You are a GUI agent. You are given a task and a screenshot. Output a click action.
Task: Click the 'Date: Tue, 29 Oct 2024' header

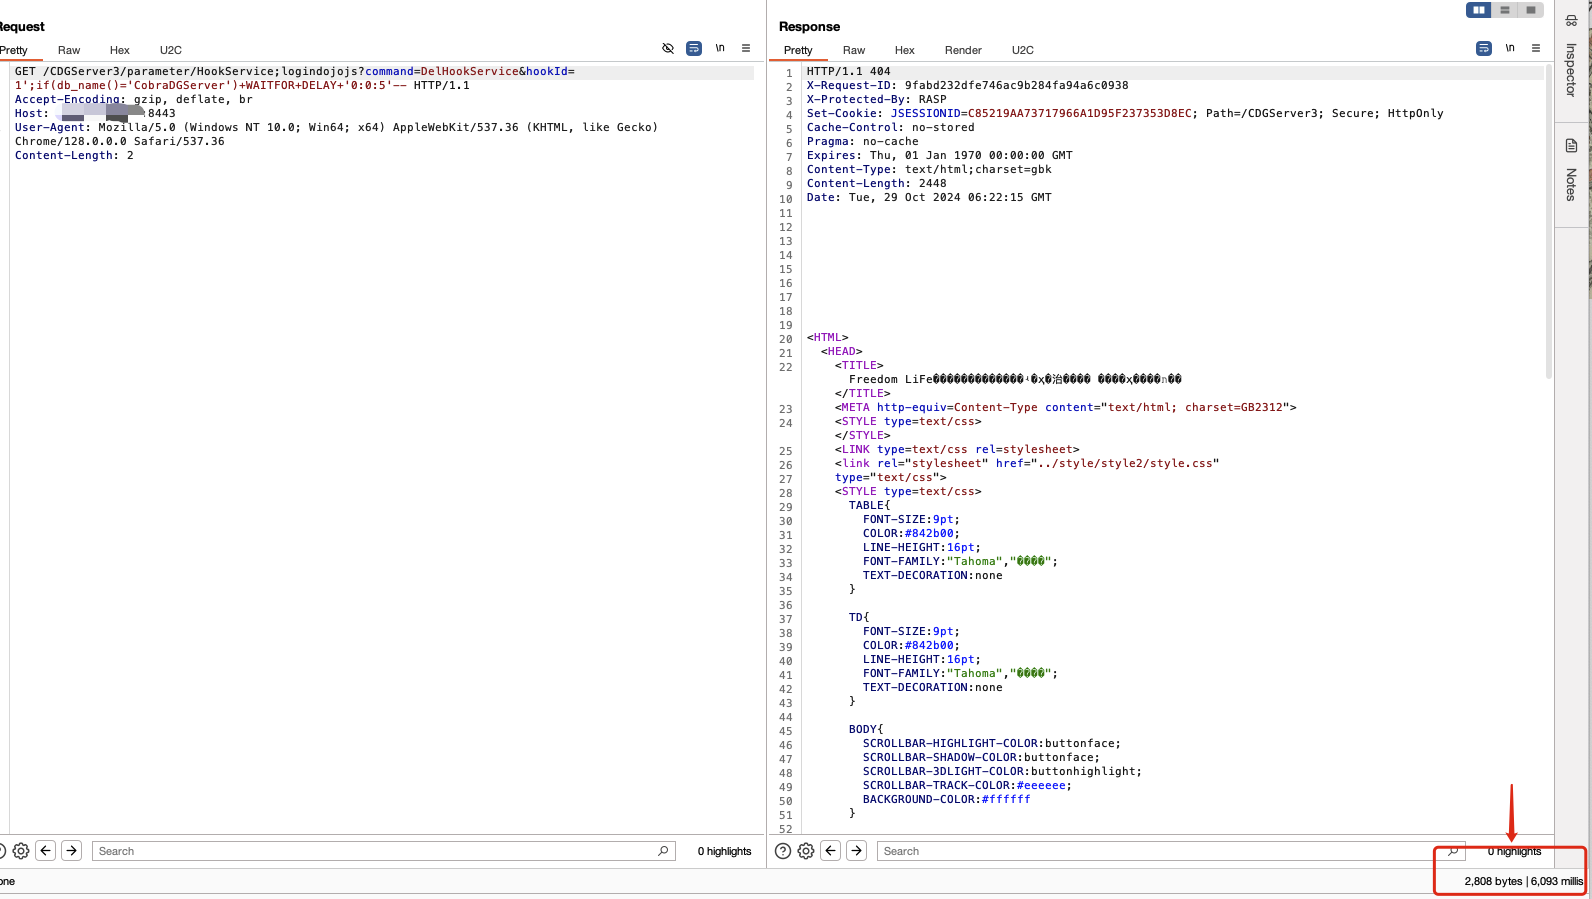pos(929,197)
